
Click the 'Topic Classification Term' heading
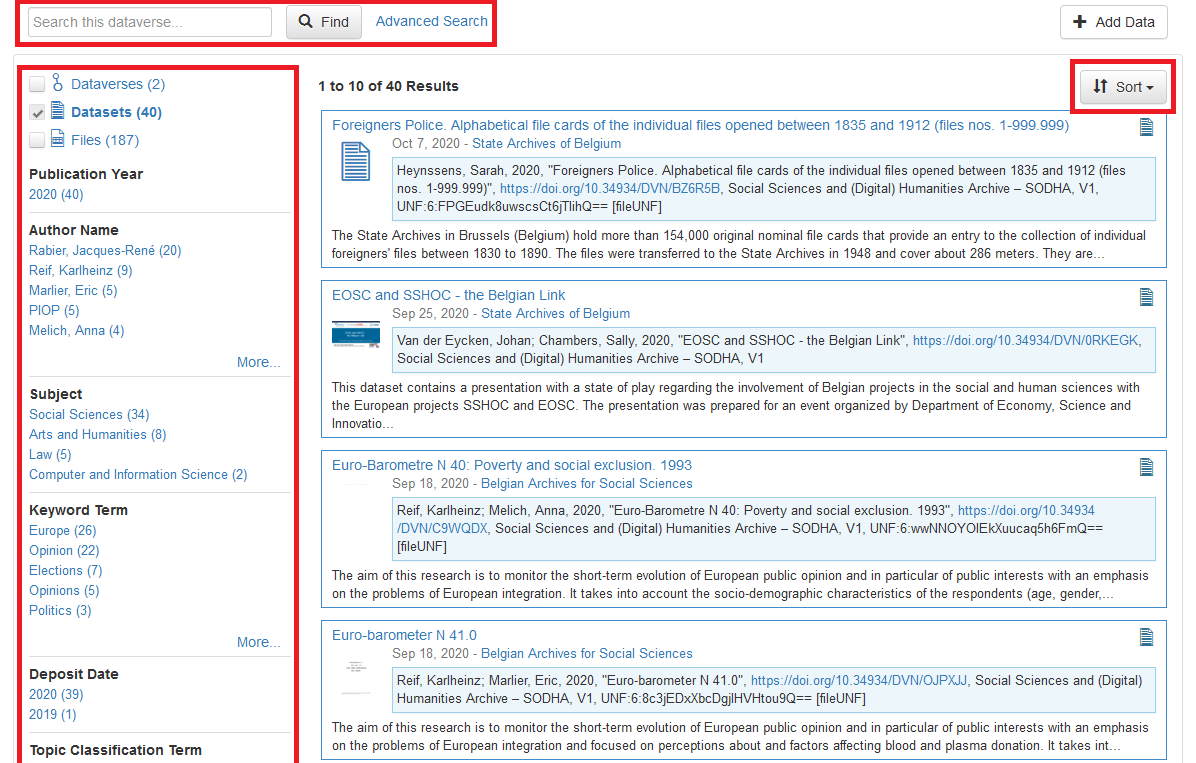115,750
